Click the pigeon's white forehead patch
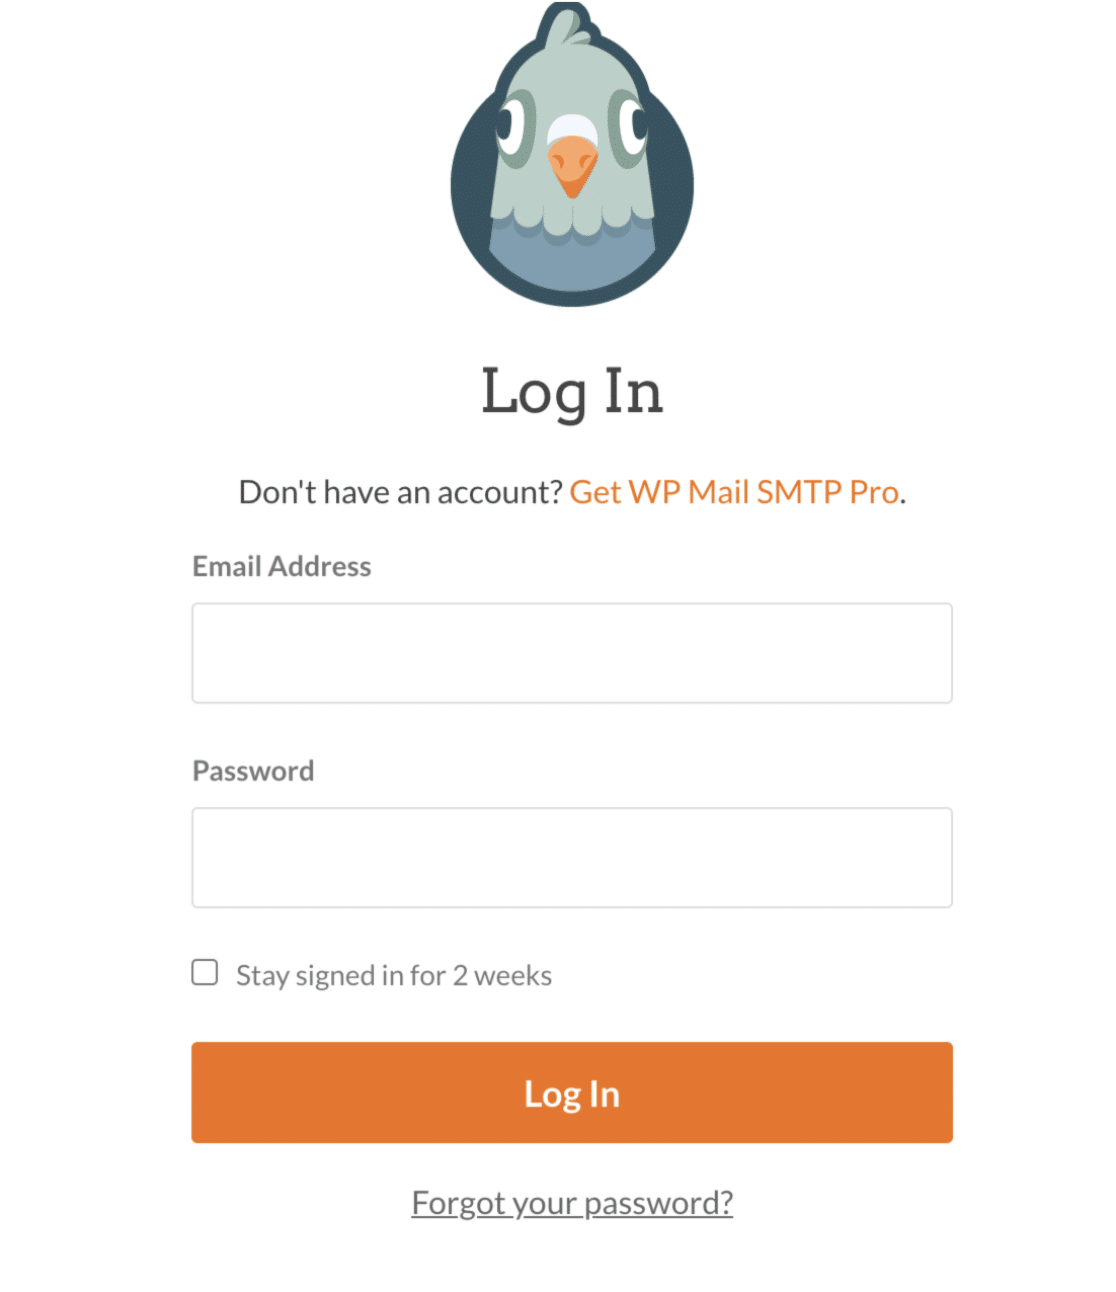This screenshot has height=1292, width=1116. coord(572,128)
